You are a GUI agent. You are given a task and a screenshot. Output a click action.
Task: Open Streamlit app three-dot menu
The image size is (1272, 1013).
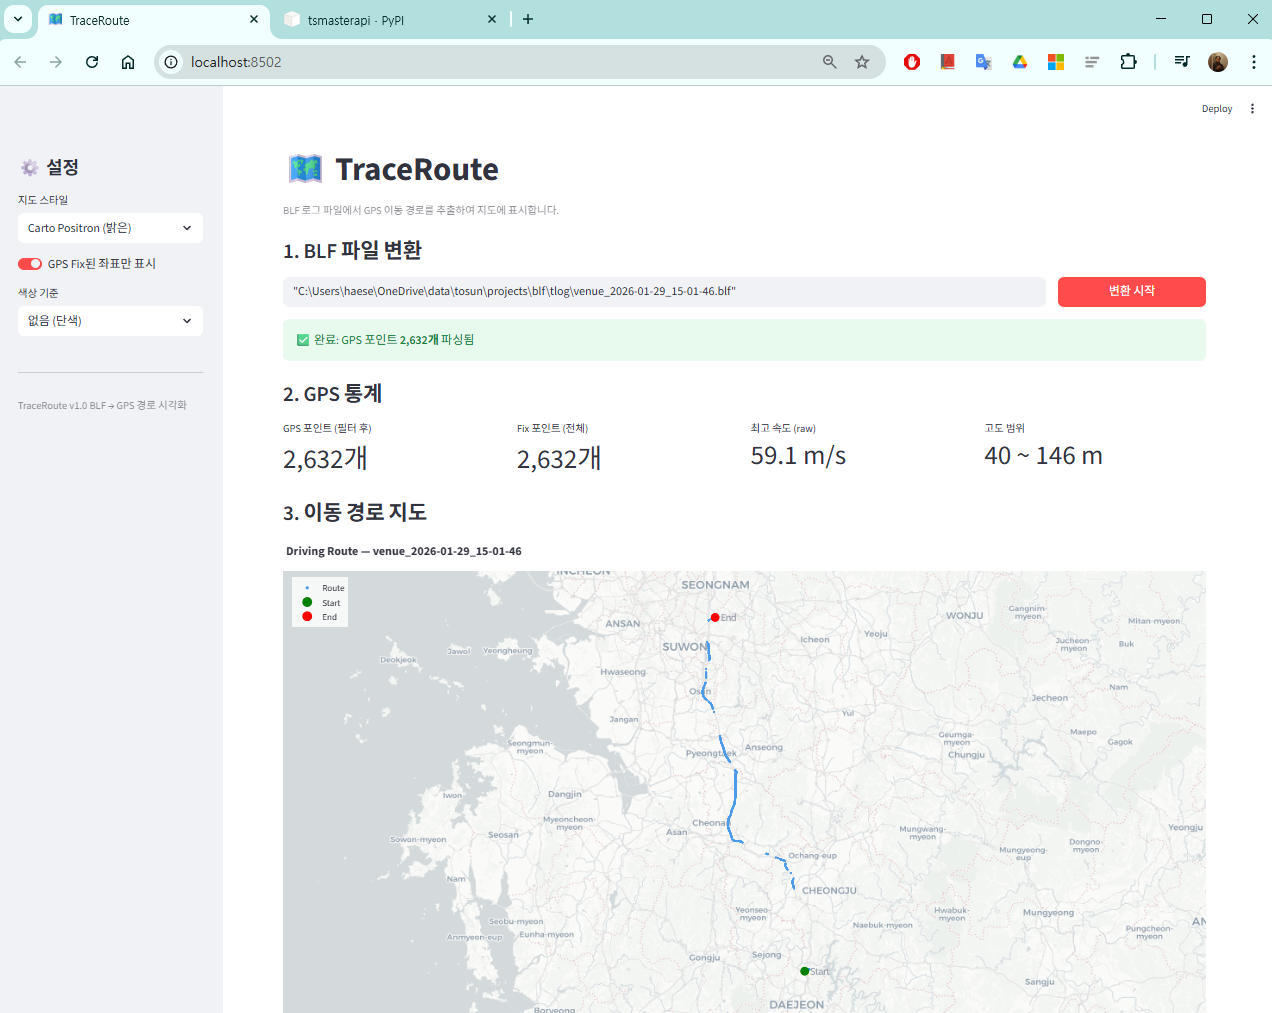1252,109
